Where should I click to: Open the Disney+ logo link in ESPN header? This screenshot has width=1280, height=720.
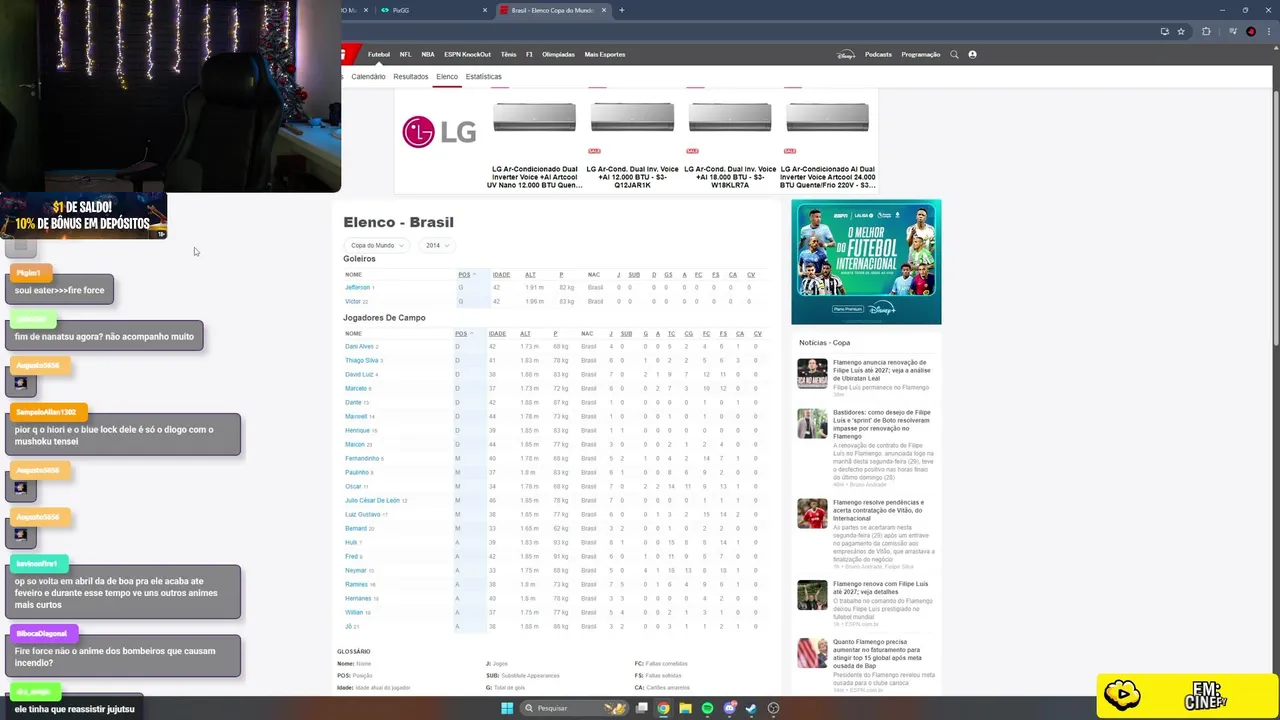pos(846,54)
